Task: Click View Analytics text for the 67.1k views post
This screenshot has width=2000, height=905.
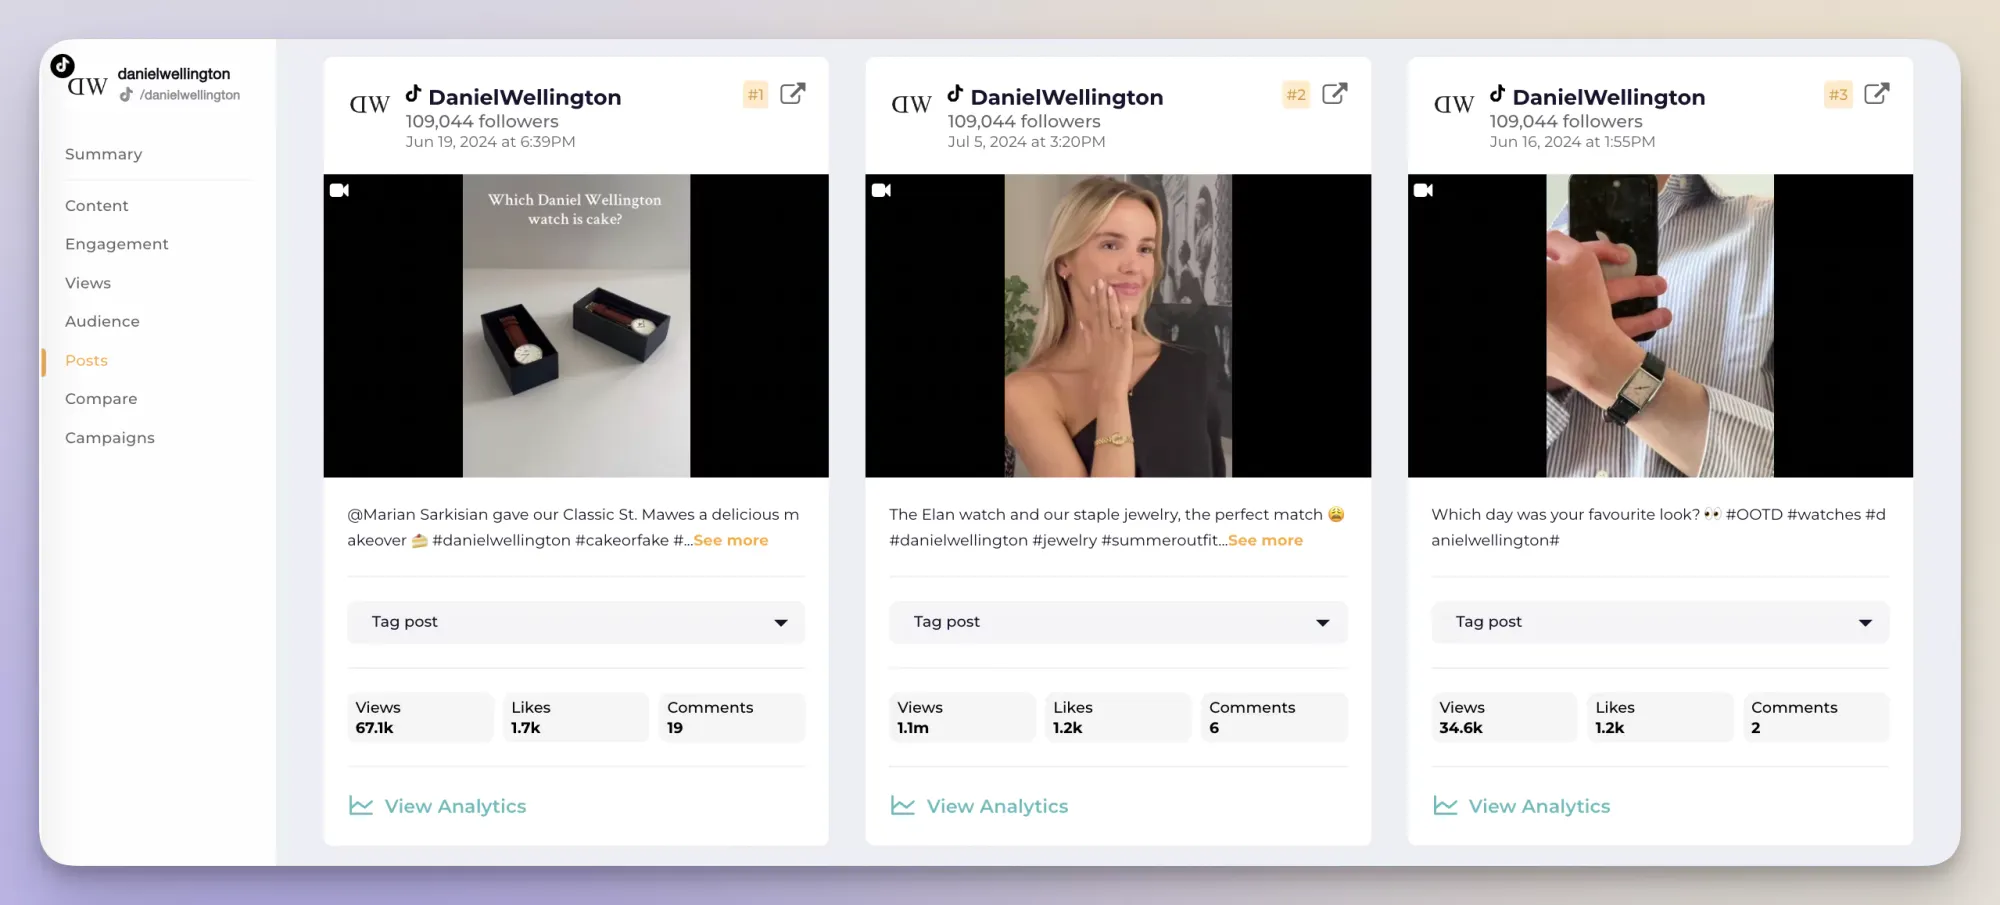Action: [455, 806]
